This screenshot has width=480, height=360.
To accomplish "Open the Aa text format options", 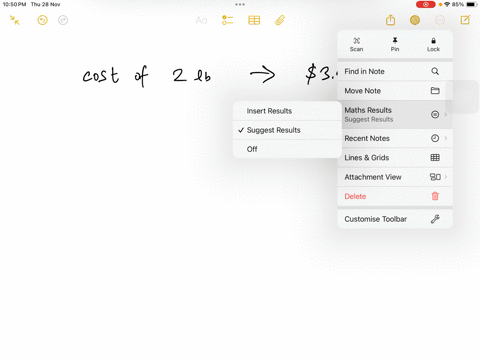I will pos(201,20).
